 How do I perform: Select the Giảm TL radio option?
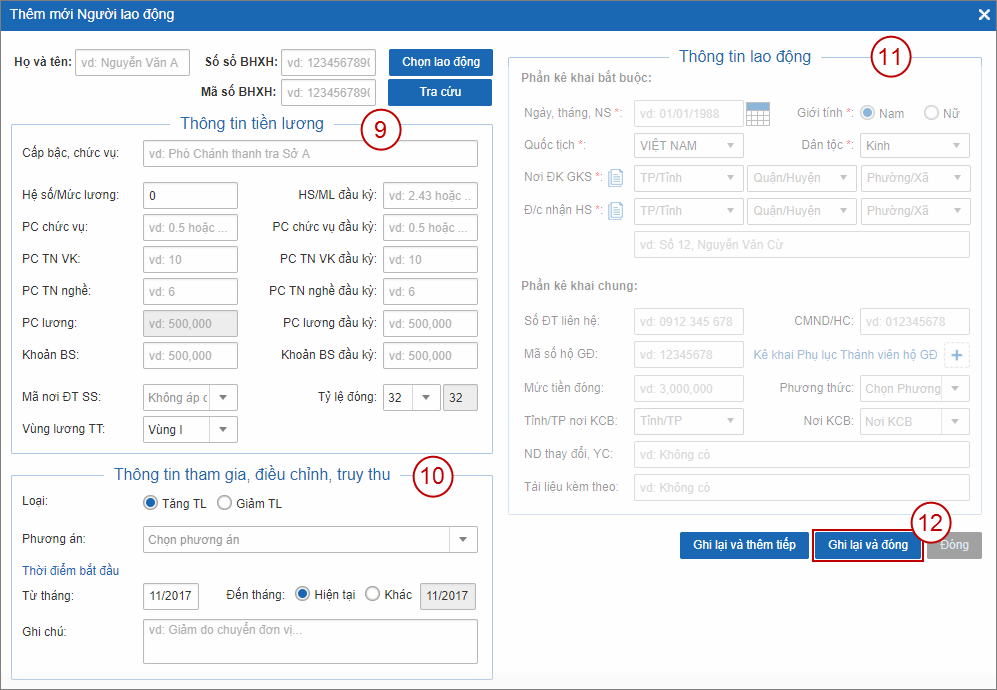click(224, 503)
